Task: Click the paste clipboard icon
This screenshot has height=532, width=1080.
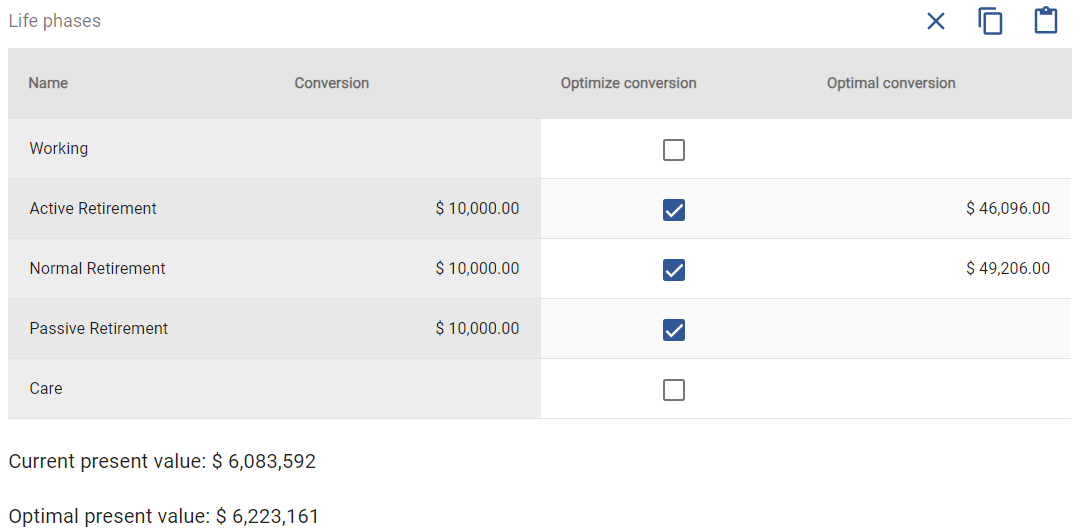Action: tap(1046, 21)
